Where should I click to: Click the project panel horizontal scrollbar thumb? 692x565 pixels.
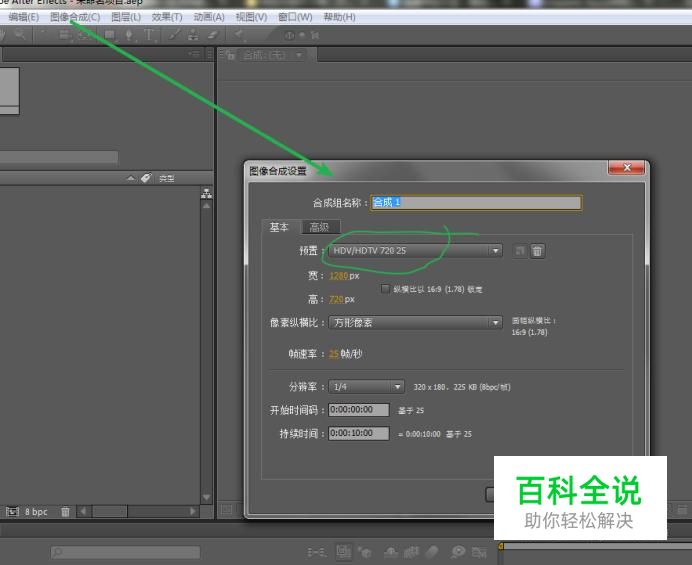110,511
